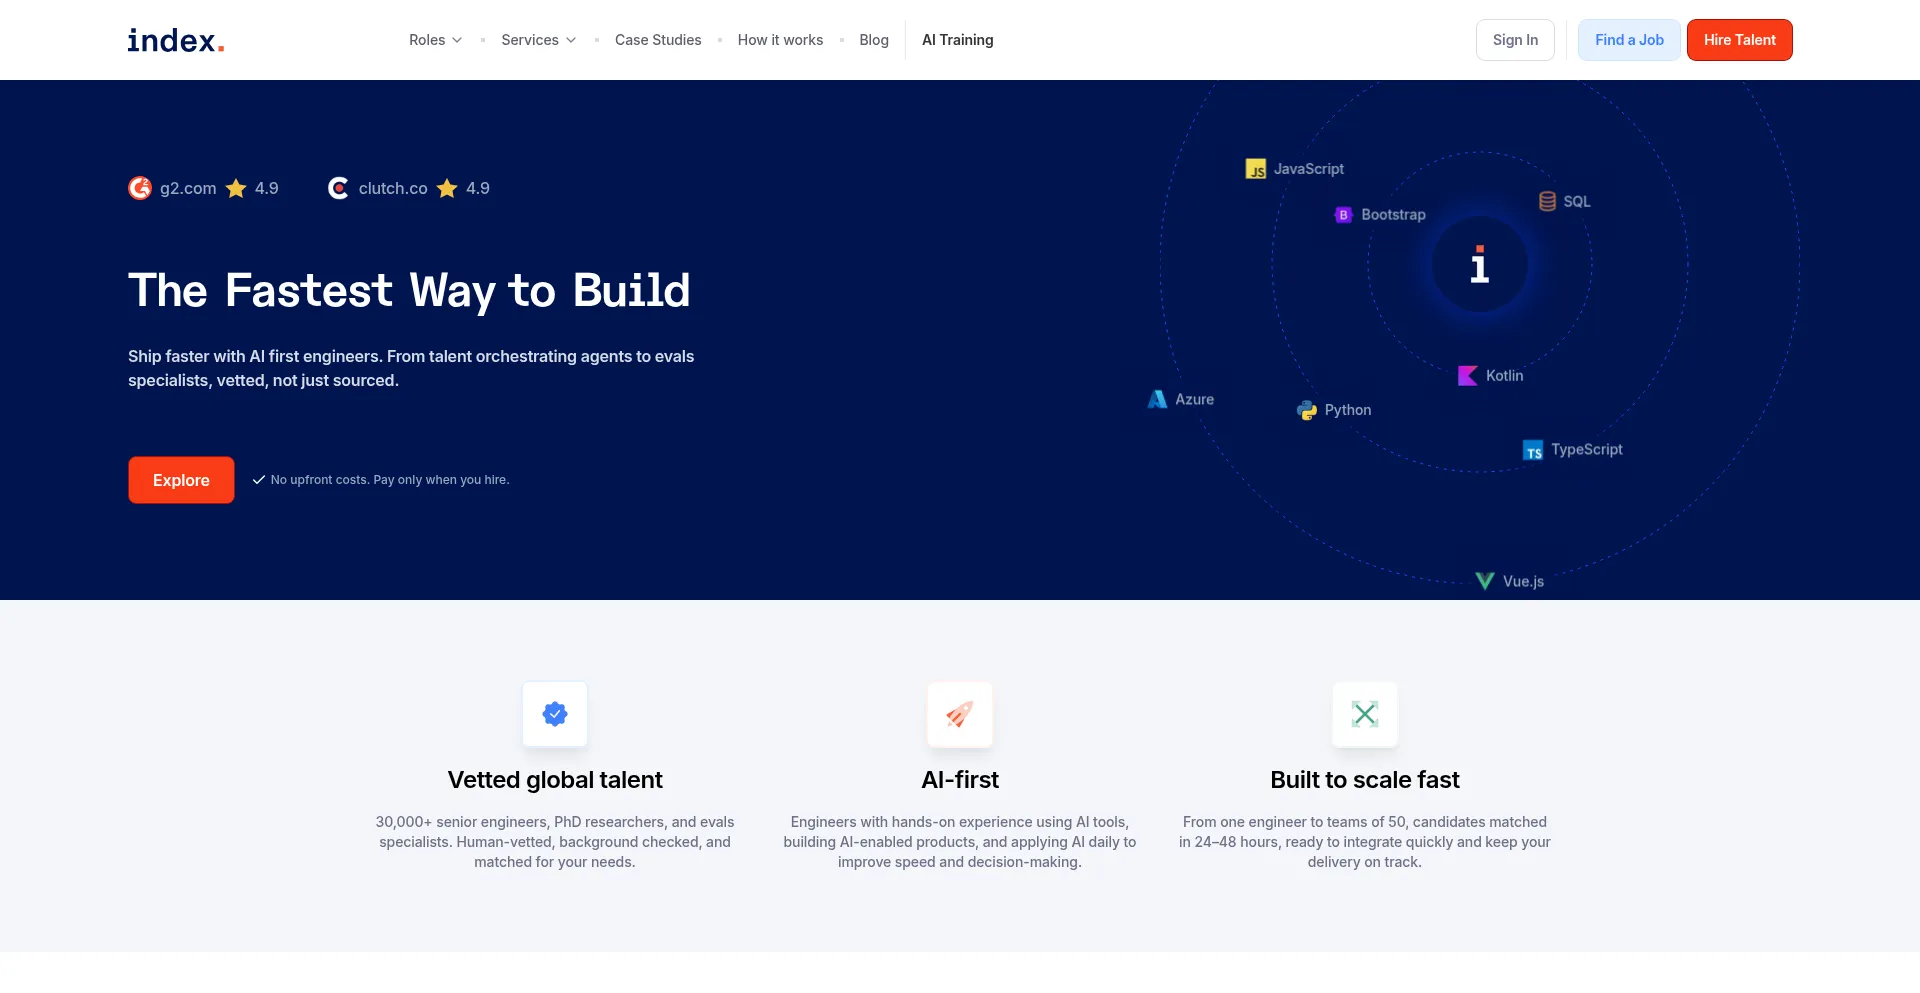Click the JavaScript JS icon
This screenshot has height=993, width=1920.
click(x=1256, y=169)
